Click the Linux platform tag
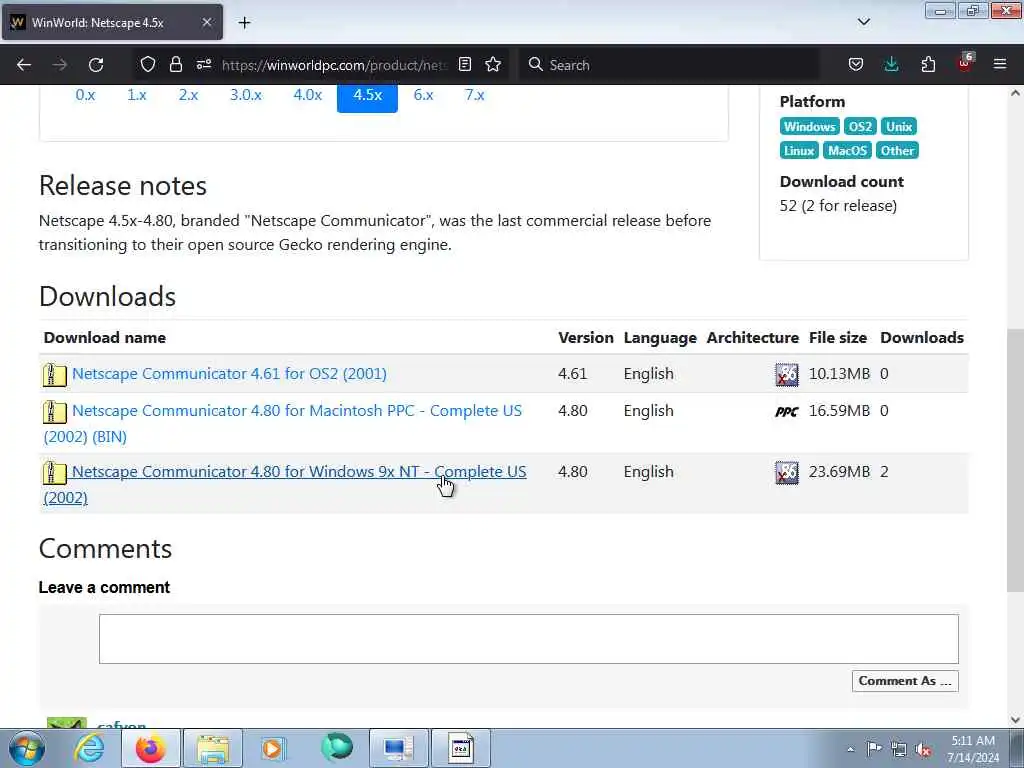 pos(799,151)
